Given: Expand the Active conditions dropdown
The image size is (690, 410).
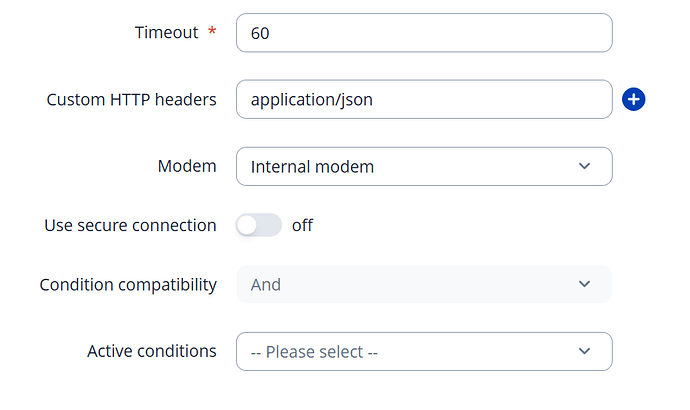Looking at the screenshot, I should tap(423, 351).
